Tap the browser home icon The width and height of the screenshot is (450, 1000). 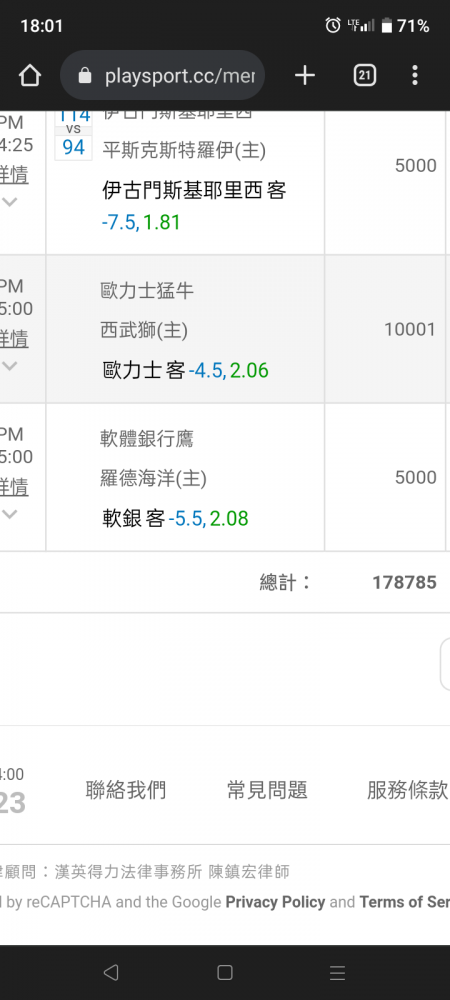tap(30, 76)
